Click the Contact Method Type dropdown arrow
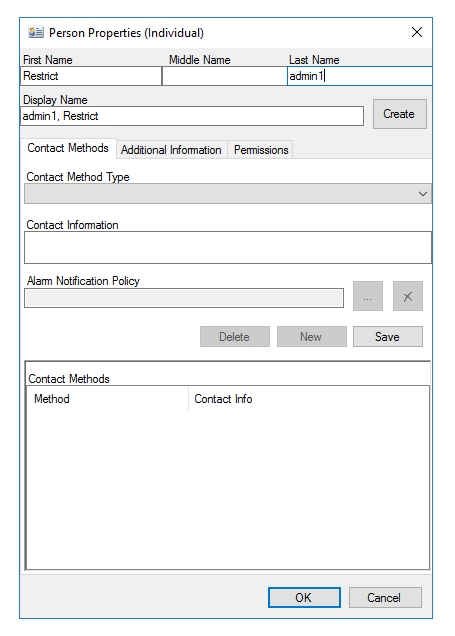 pyautogui.click(x=423, y=194)
